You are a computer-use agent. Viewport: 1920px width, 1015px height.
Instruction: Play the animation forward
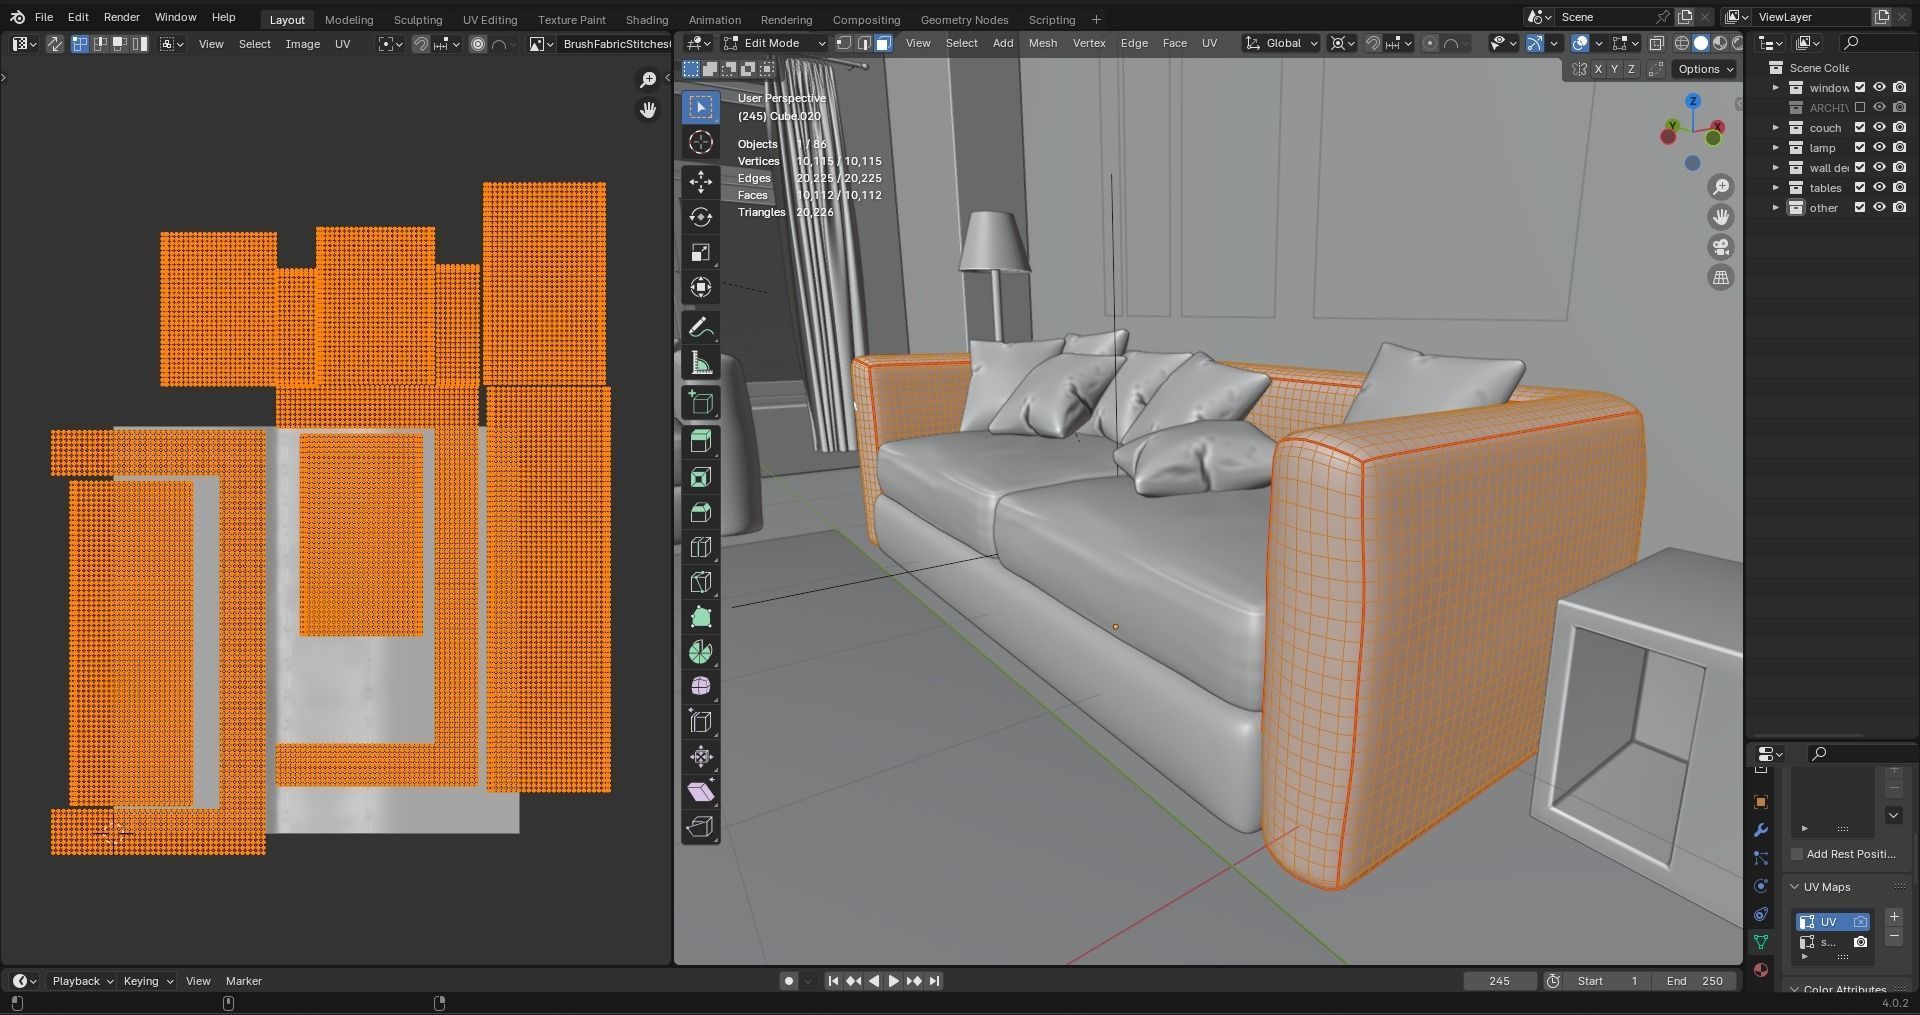[893, 981]
